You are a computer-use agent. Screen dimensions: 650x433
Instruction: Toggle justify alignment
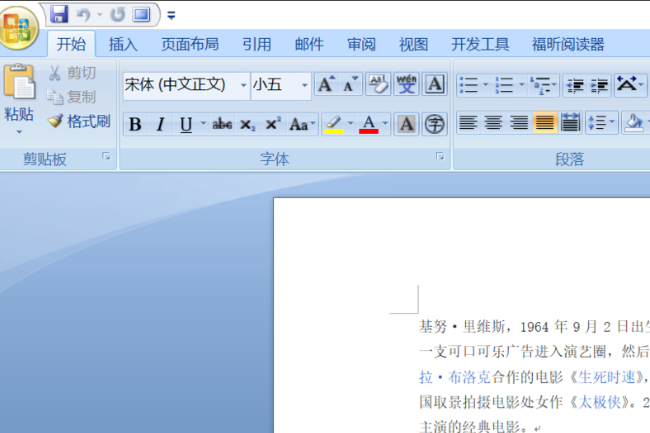pos(544,123)
